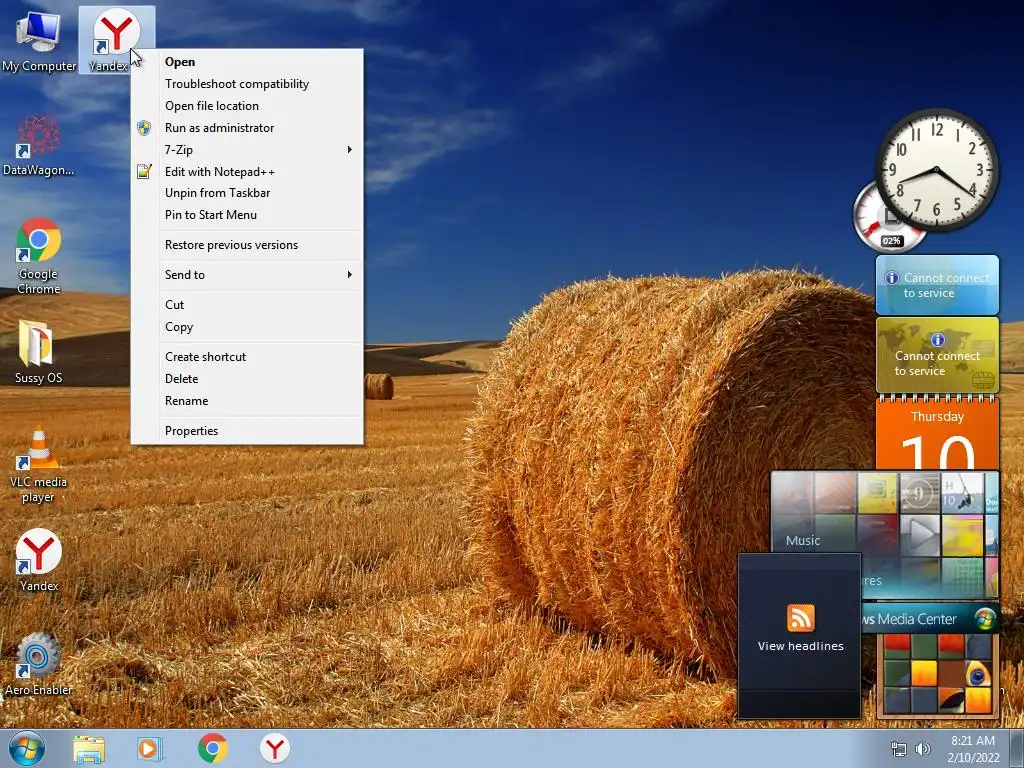Launch VLC media player desktop shortcut
This screenshot has height=768, width=1024.
(x=39, y=464)
